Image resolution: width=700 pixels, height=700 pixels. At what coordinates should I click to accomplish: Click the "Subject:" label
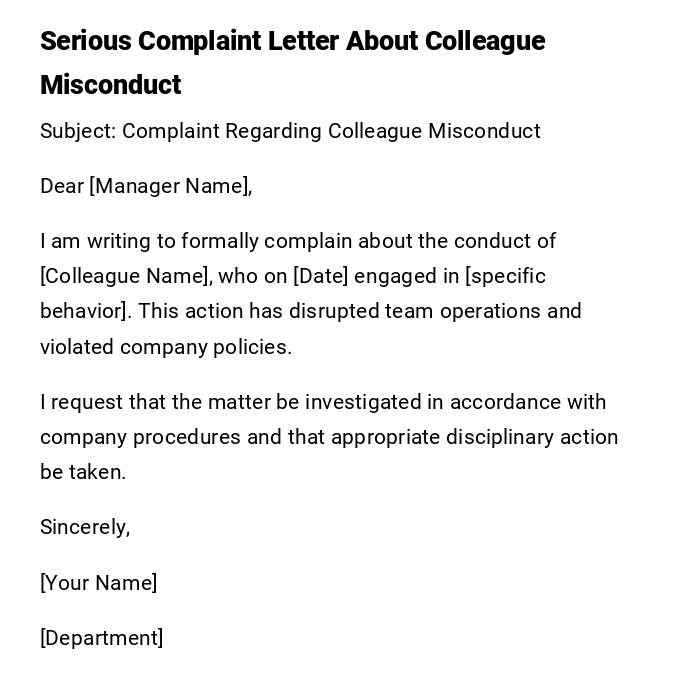77,131
